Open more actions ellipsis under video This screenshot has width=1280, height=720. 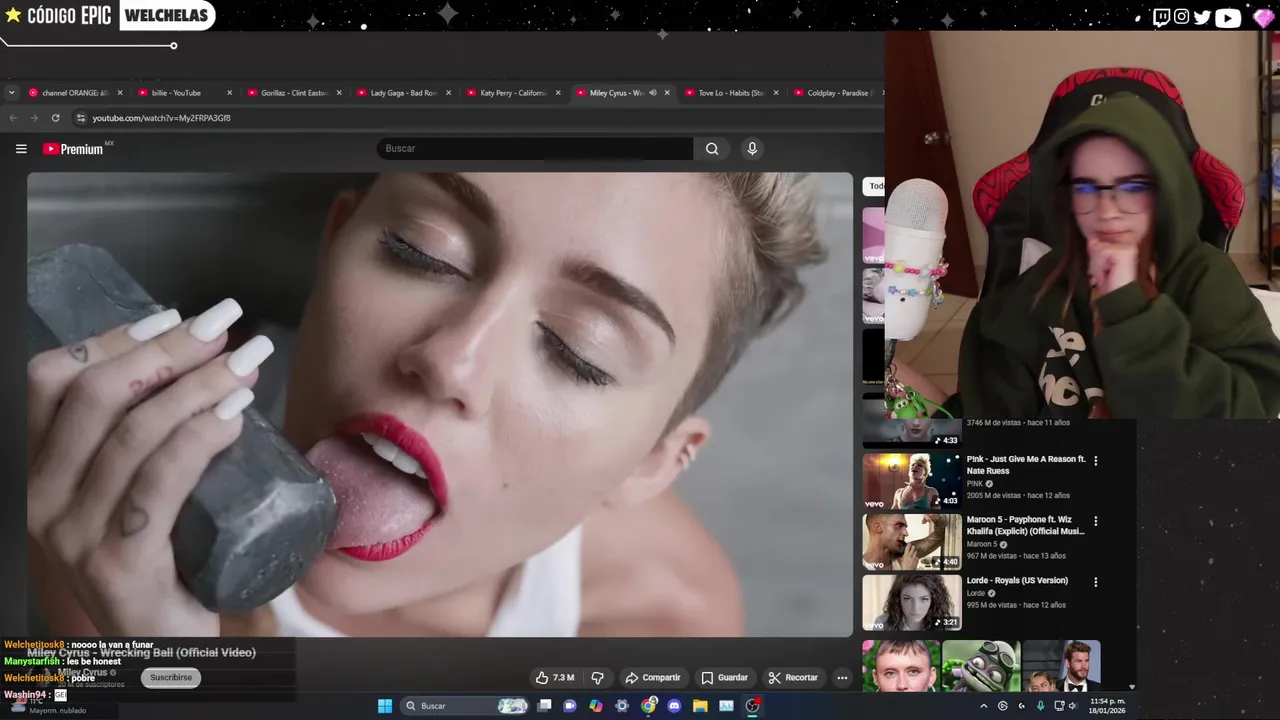[x=842, y=677]
